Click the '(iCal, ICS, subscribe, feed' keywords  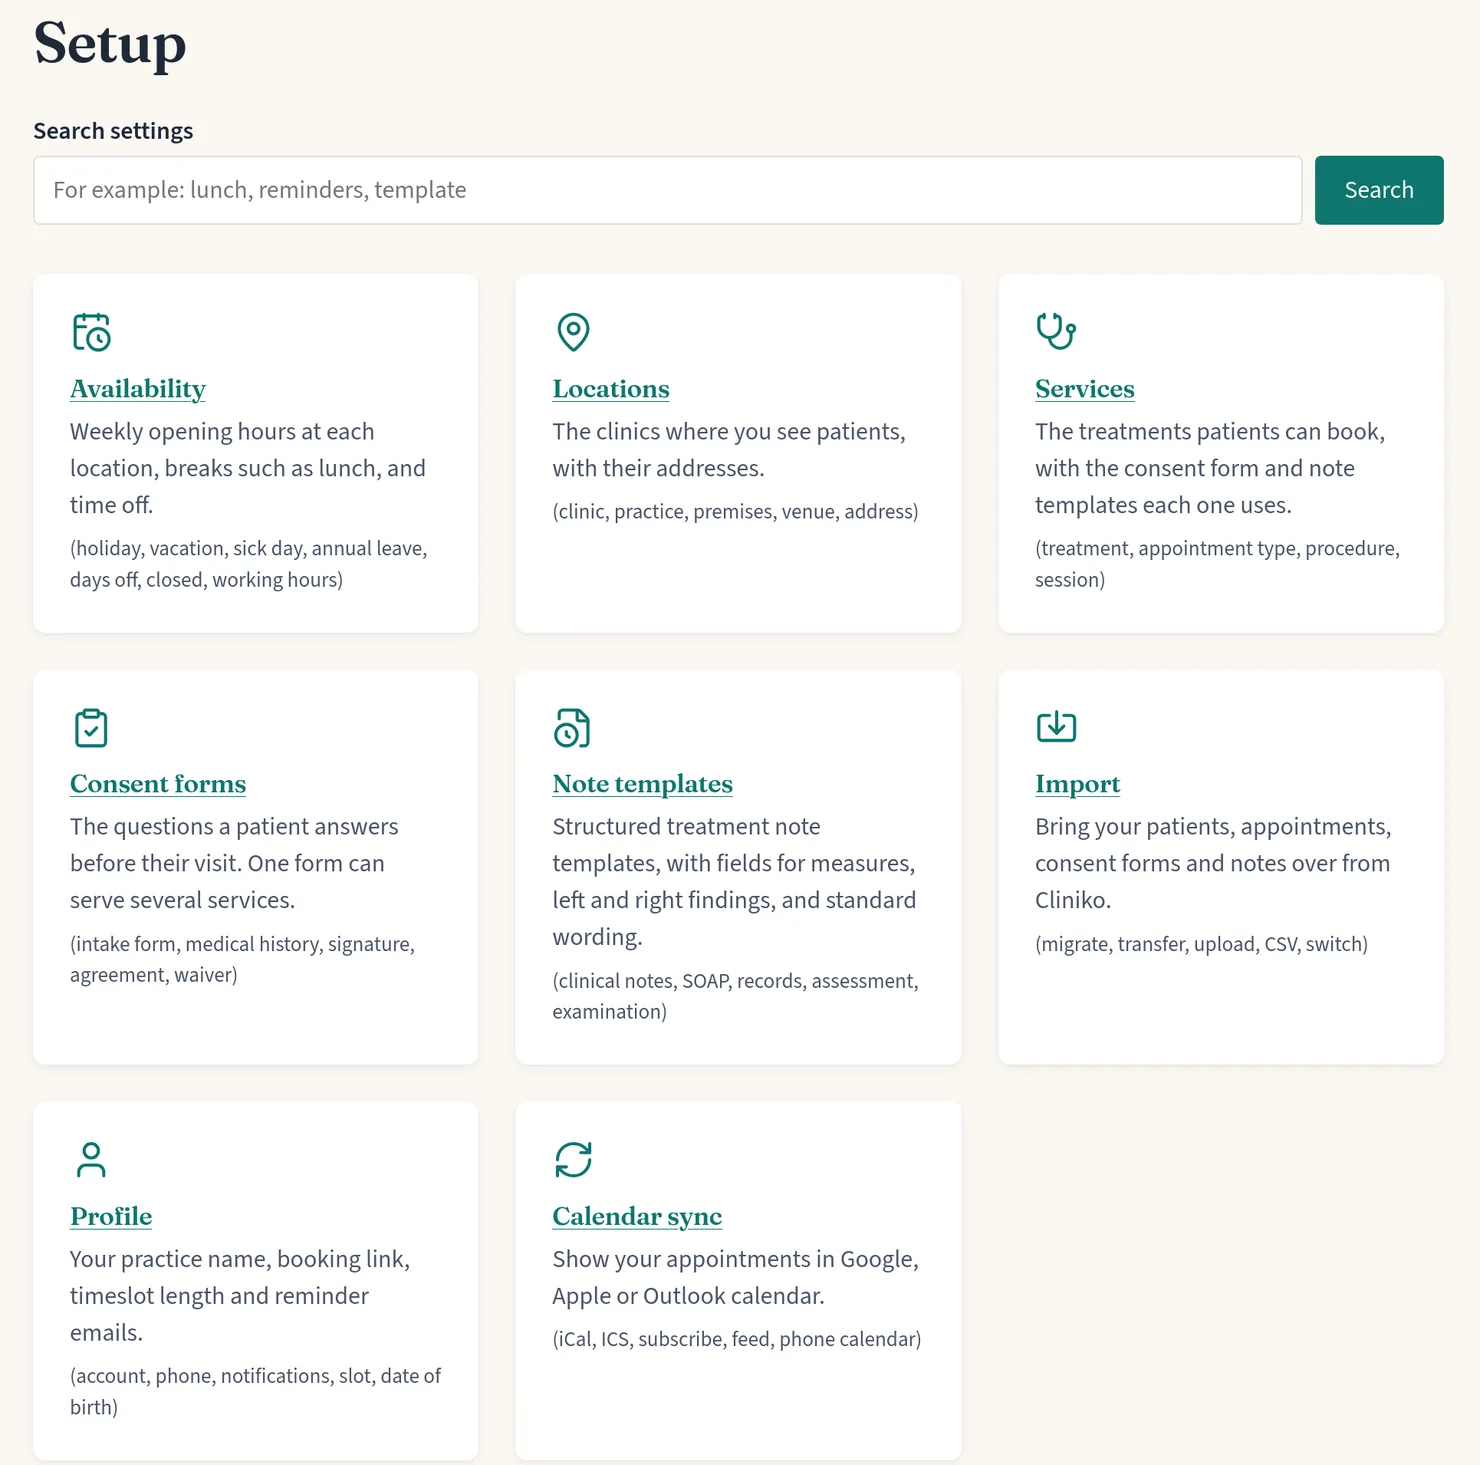737,1339
